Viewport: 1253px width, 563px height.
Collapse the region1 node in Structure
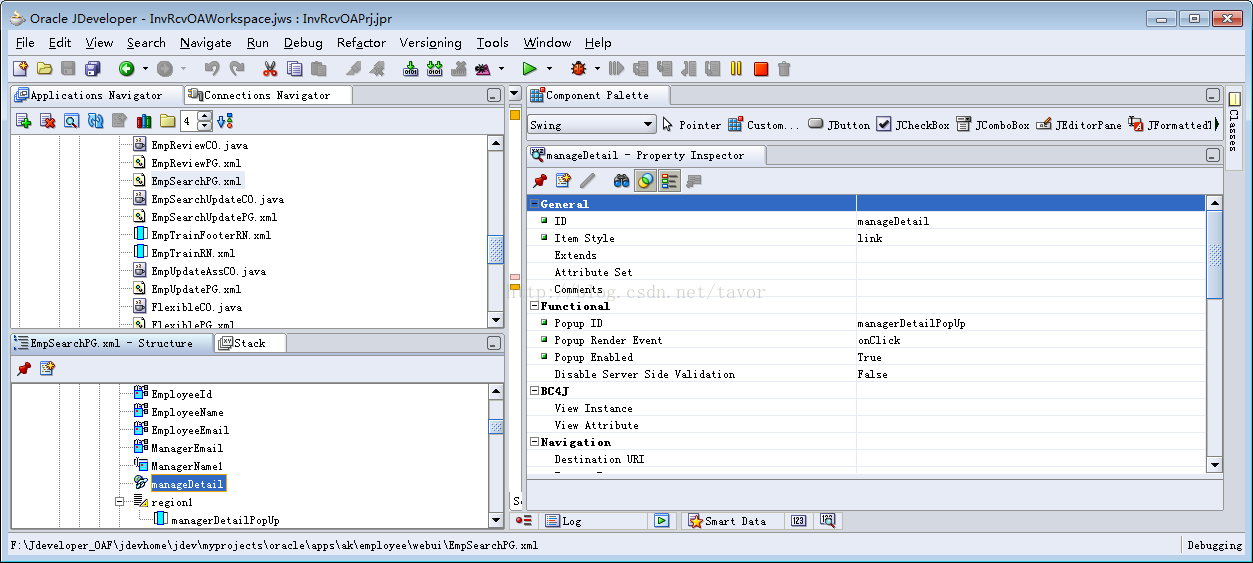119,502
